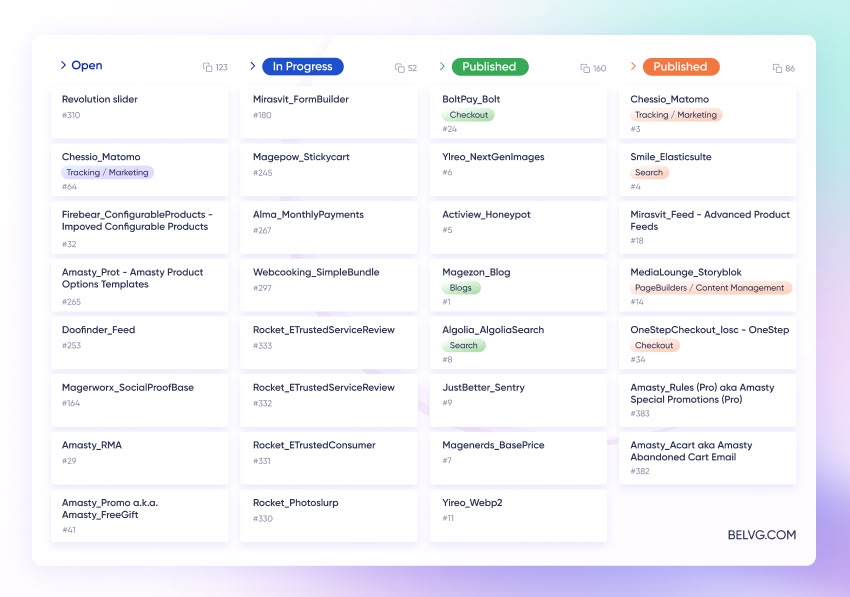Viewport: 850px width, 597px height.
Task: Open Rocket_ETrustedConsumer card
Action: 329,458
